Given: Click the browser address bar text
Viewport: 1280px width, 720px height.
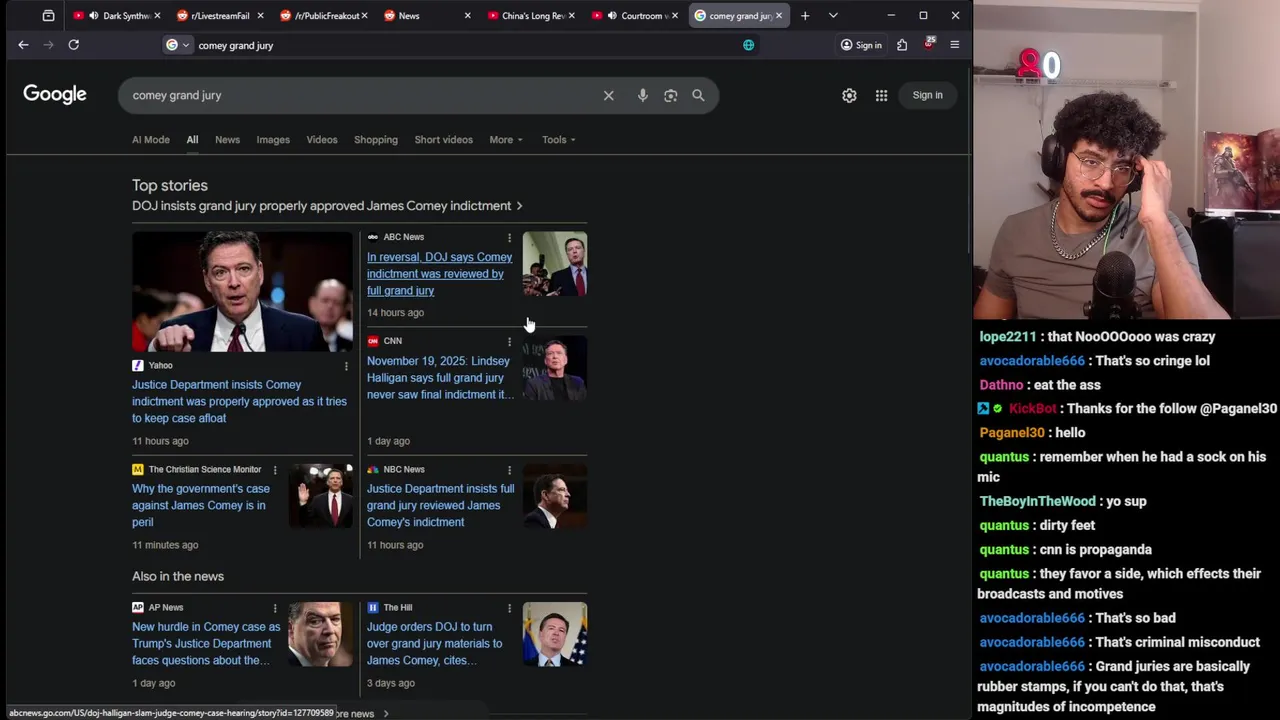Looking at the screenshot, I should (x=236, y=45).
